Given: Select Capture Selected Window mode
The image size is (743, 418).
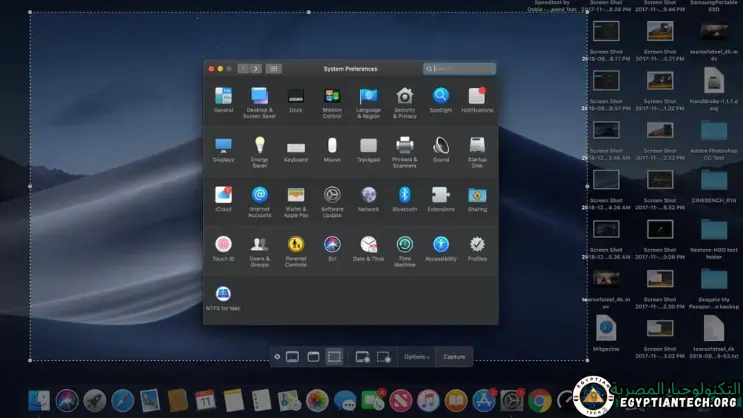Looking at the screenshot, I should click(x=313, y=357).
